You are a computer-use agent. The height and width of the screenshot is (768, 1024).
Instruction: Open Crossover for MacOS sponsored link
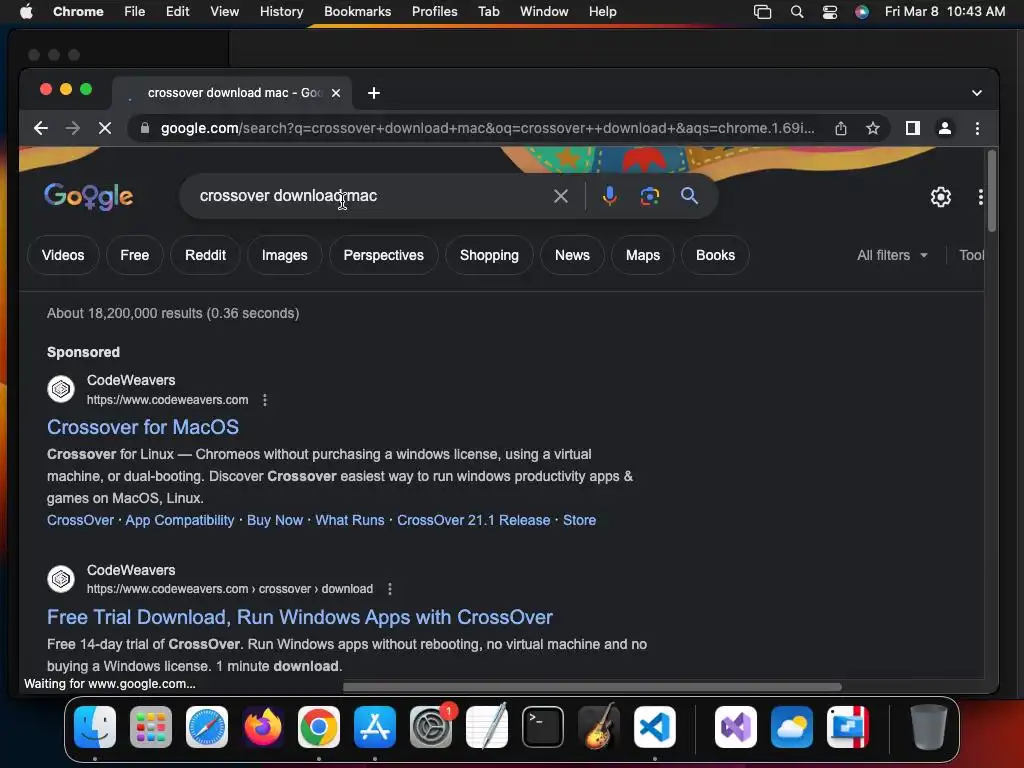(143, 427)
